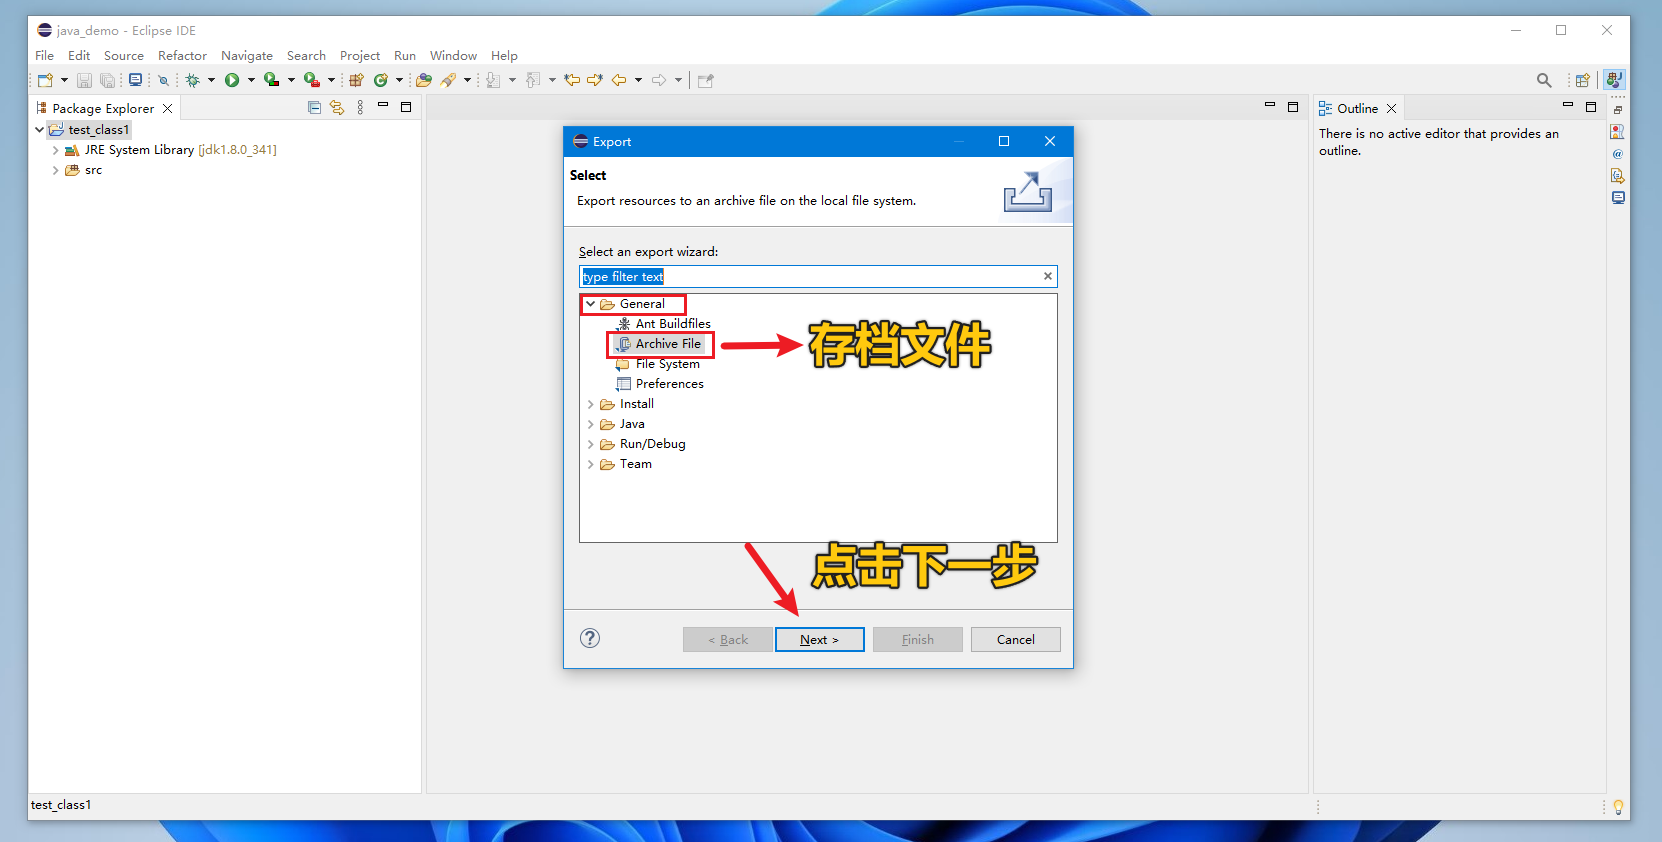
Task: Select the Java perspective icon
Action: coord(1614,80)
